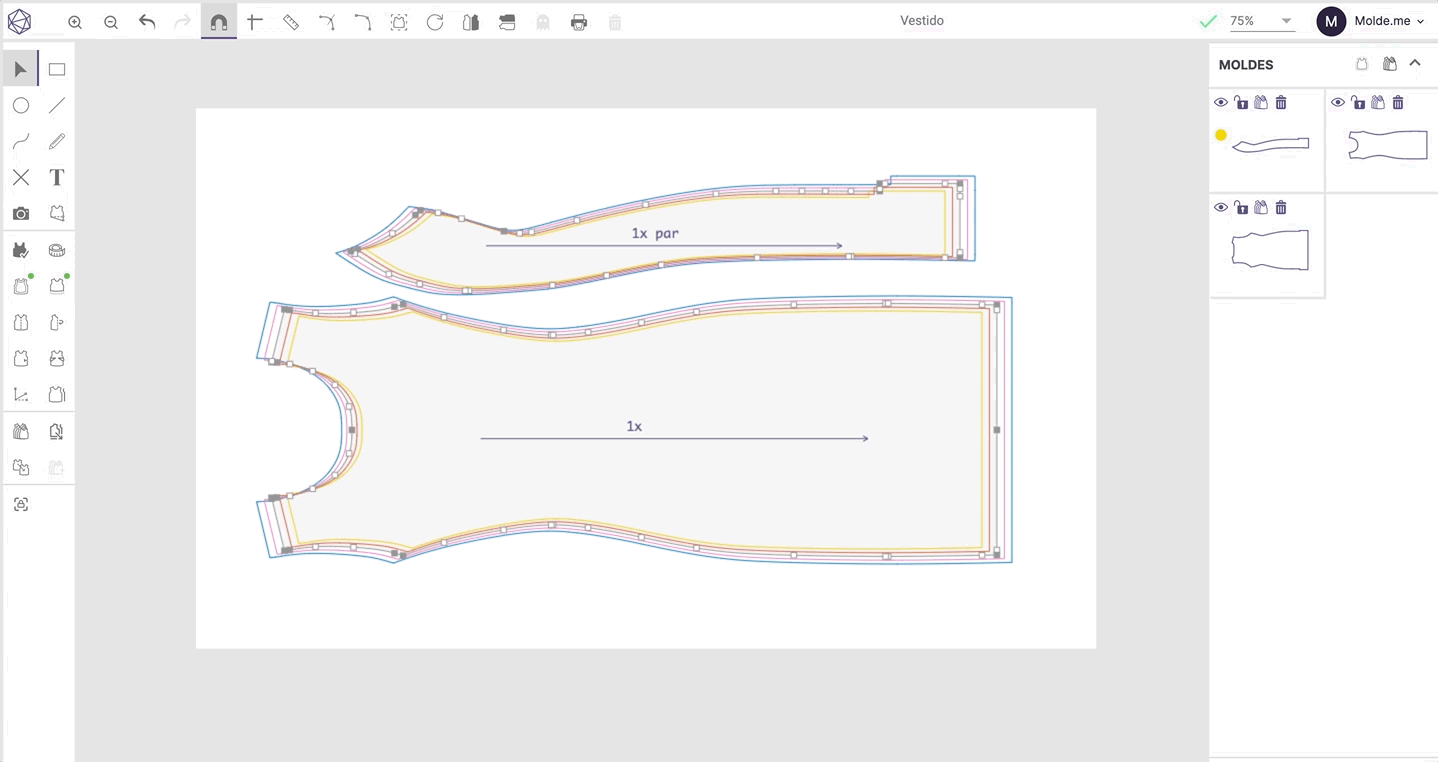Screen dimensions: 1438x762
Task: Select the X cross tool
Action: (21, 177)
